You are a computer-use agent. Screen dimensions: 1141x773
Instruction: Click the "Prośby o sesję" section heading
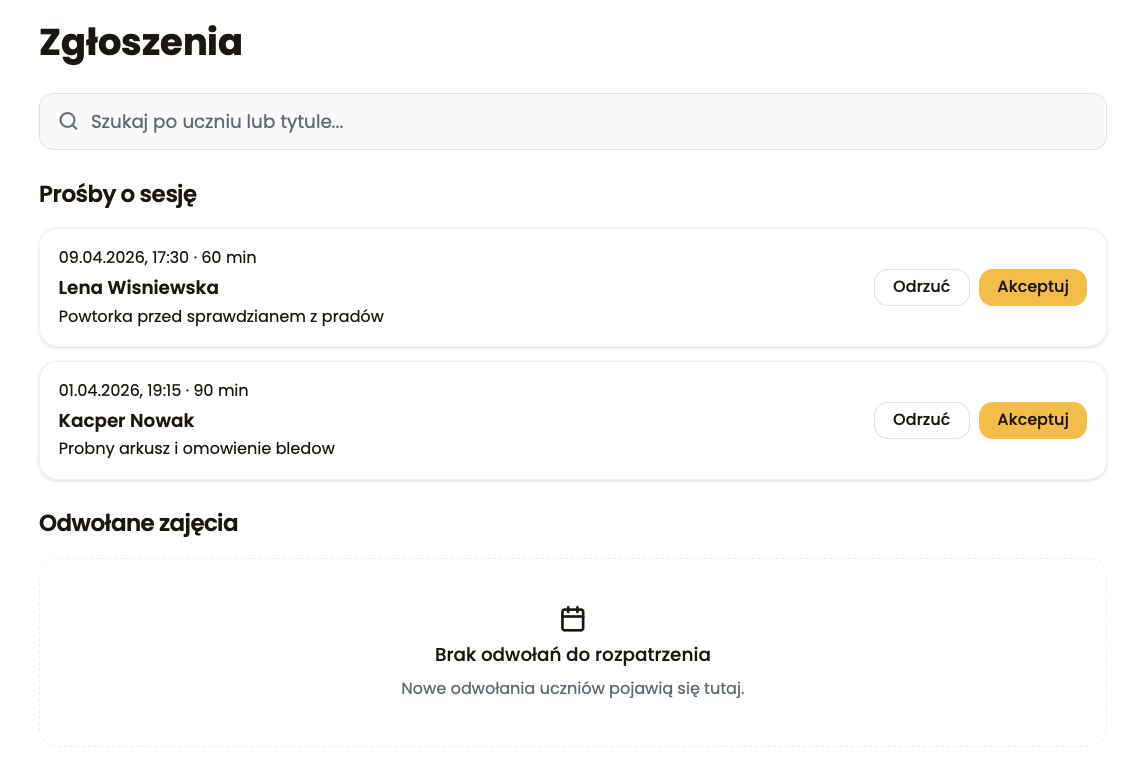click(117, 194)
